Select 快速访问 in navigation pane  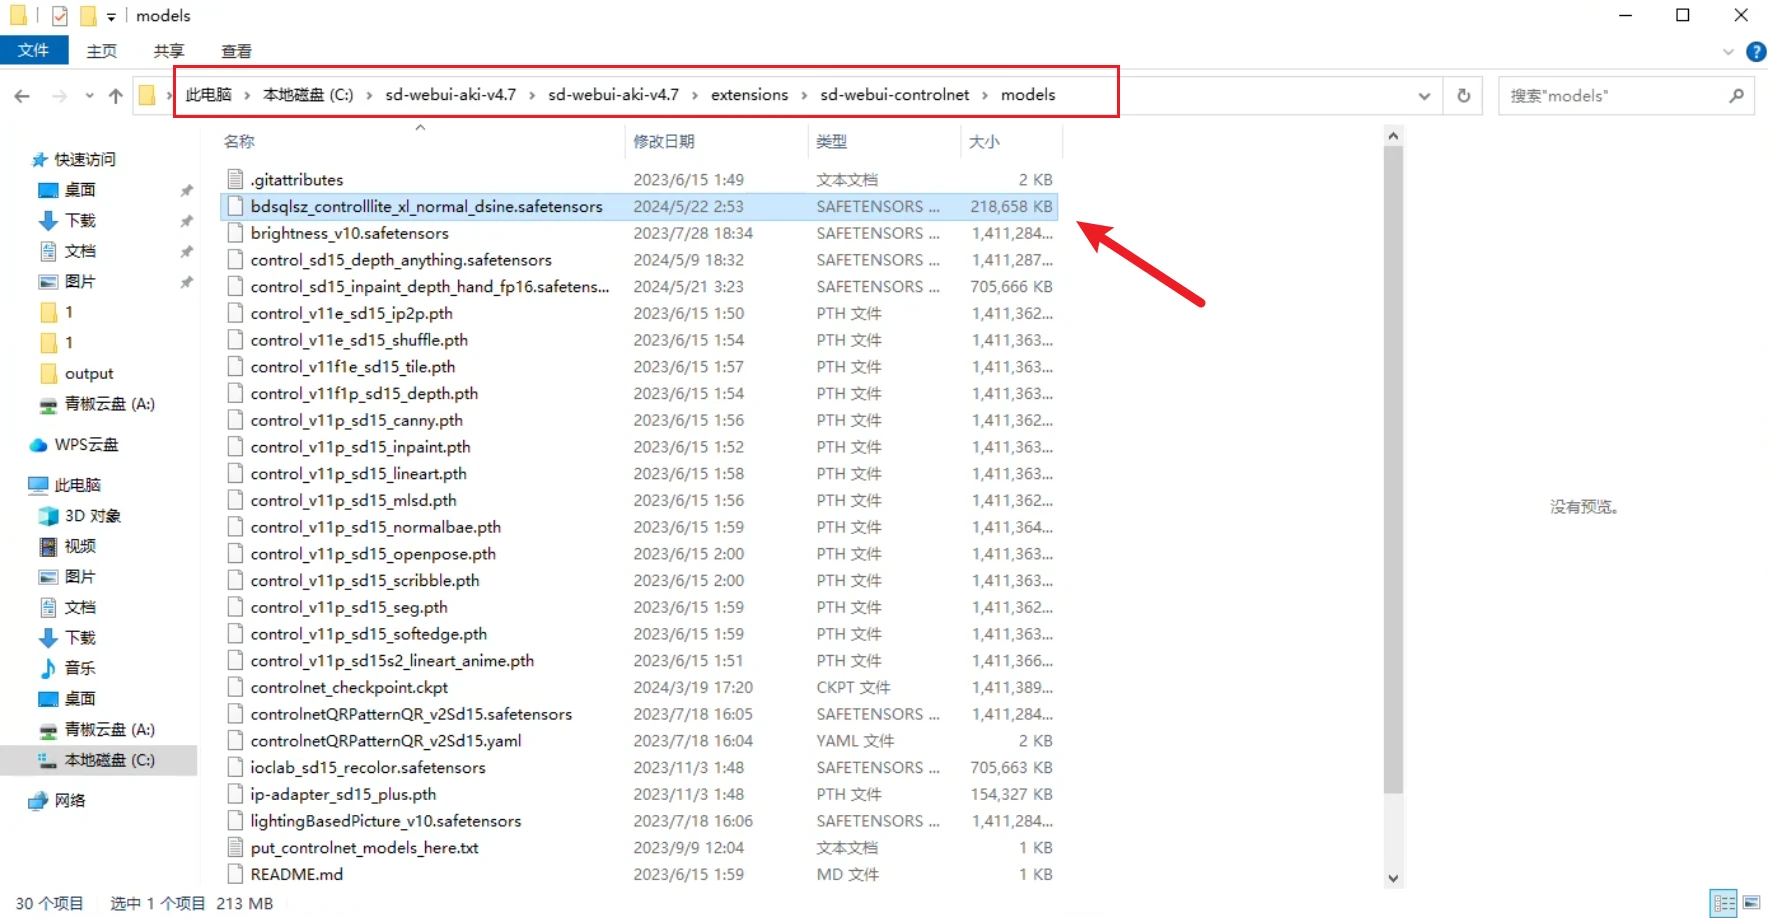click(x=84, y=160)
